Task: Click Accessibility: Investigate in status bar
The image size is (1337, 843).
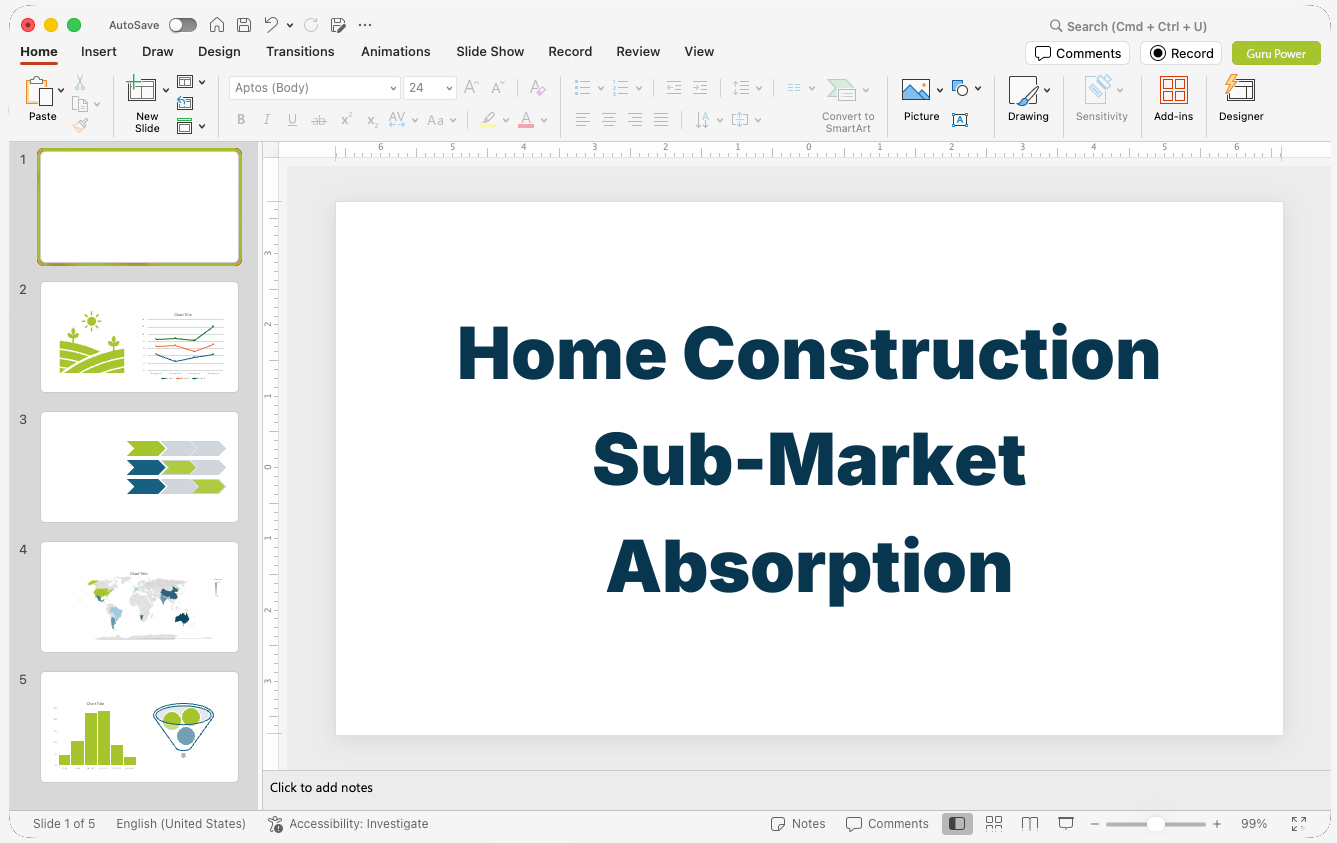Action: click(348, 824)
